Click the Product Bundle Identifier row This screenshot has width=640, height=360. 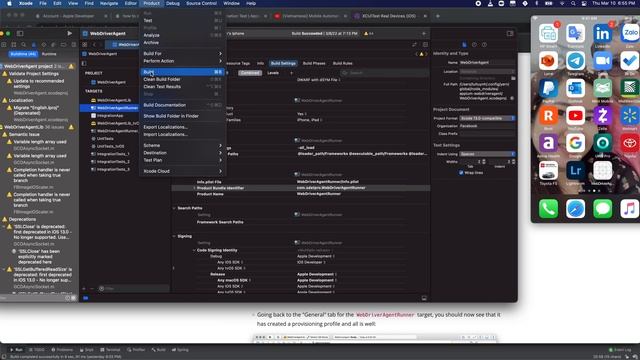[x=301, y=188]
